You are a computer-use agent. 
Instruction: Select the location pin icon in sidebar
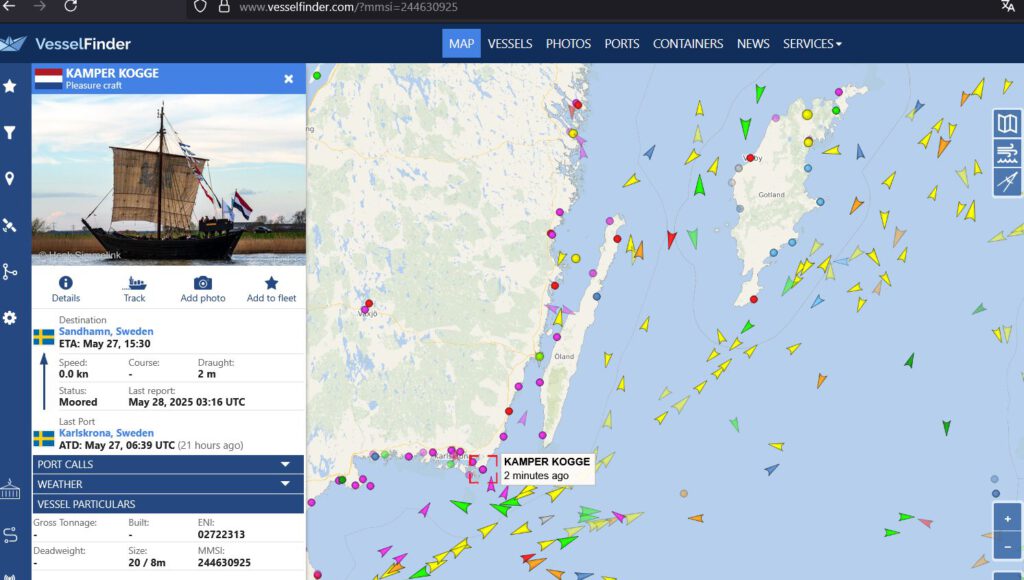(10, 179)
